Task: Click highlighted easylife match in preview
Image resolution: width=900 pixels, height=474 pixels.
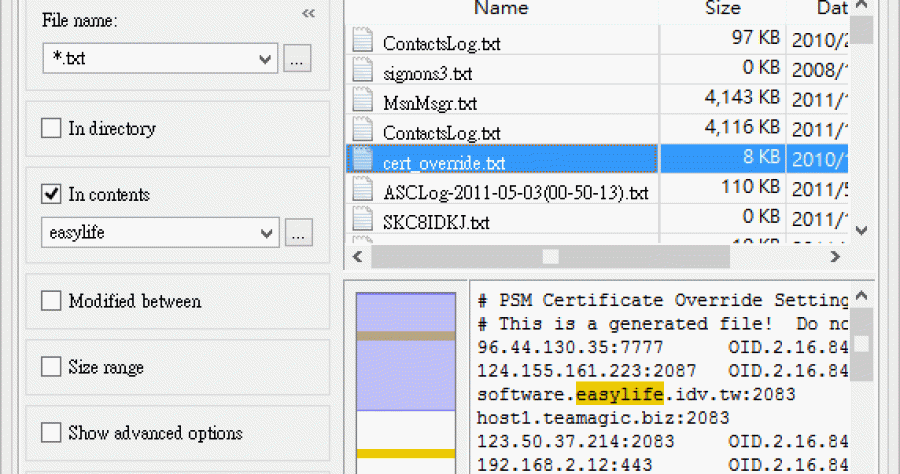Action: coord(619,394)
